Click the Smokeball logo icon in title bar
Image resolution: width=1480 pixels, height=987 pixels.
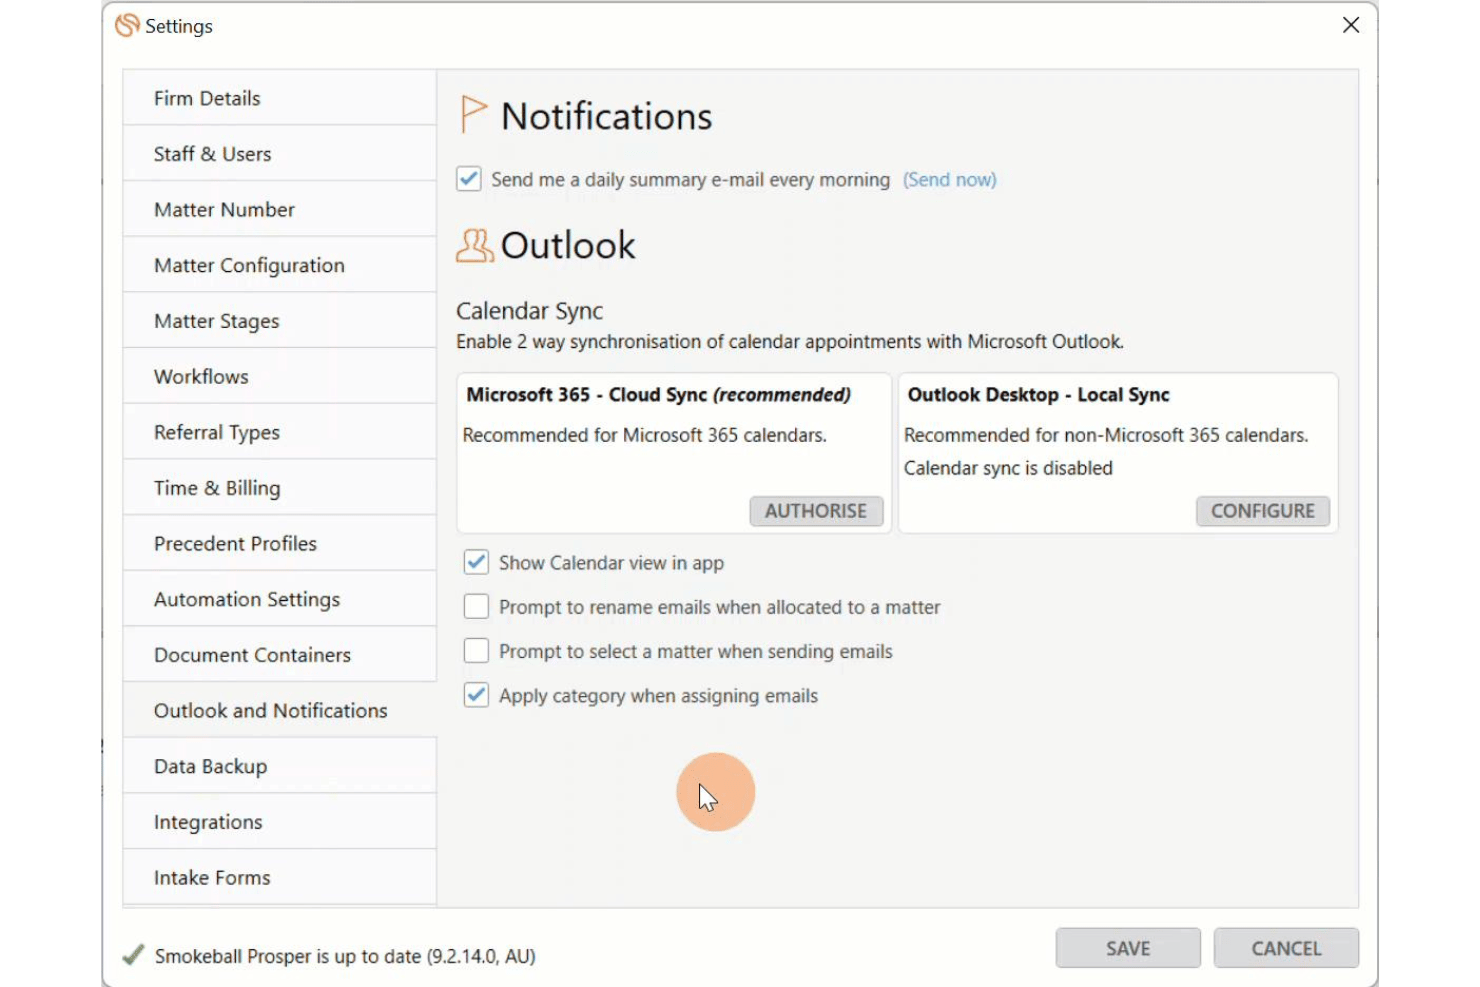[127, 26]
